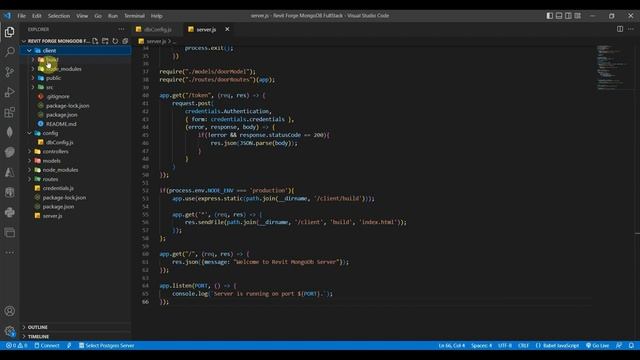Toggle secondary side bar layout icon
Image resolution: width=640 pixels, height=360 pixels.
pyautogui.click(x=568, y=16)
